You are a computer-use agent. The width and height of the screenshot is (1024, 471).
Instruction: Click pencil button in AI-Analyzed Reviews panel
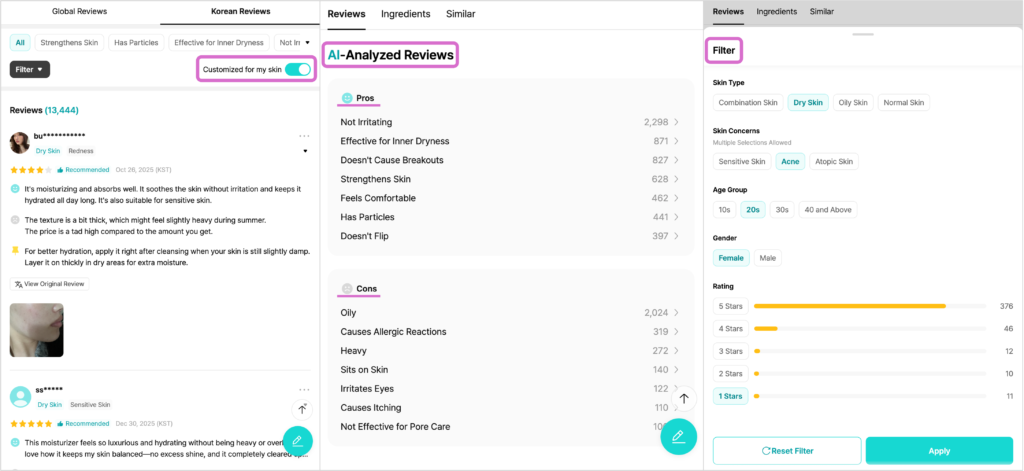[x=677, y=435]
